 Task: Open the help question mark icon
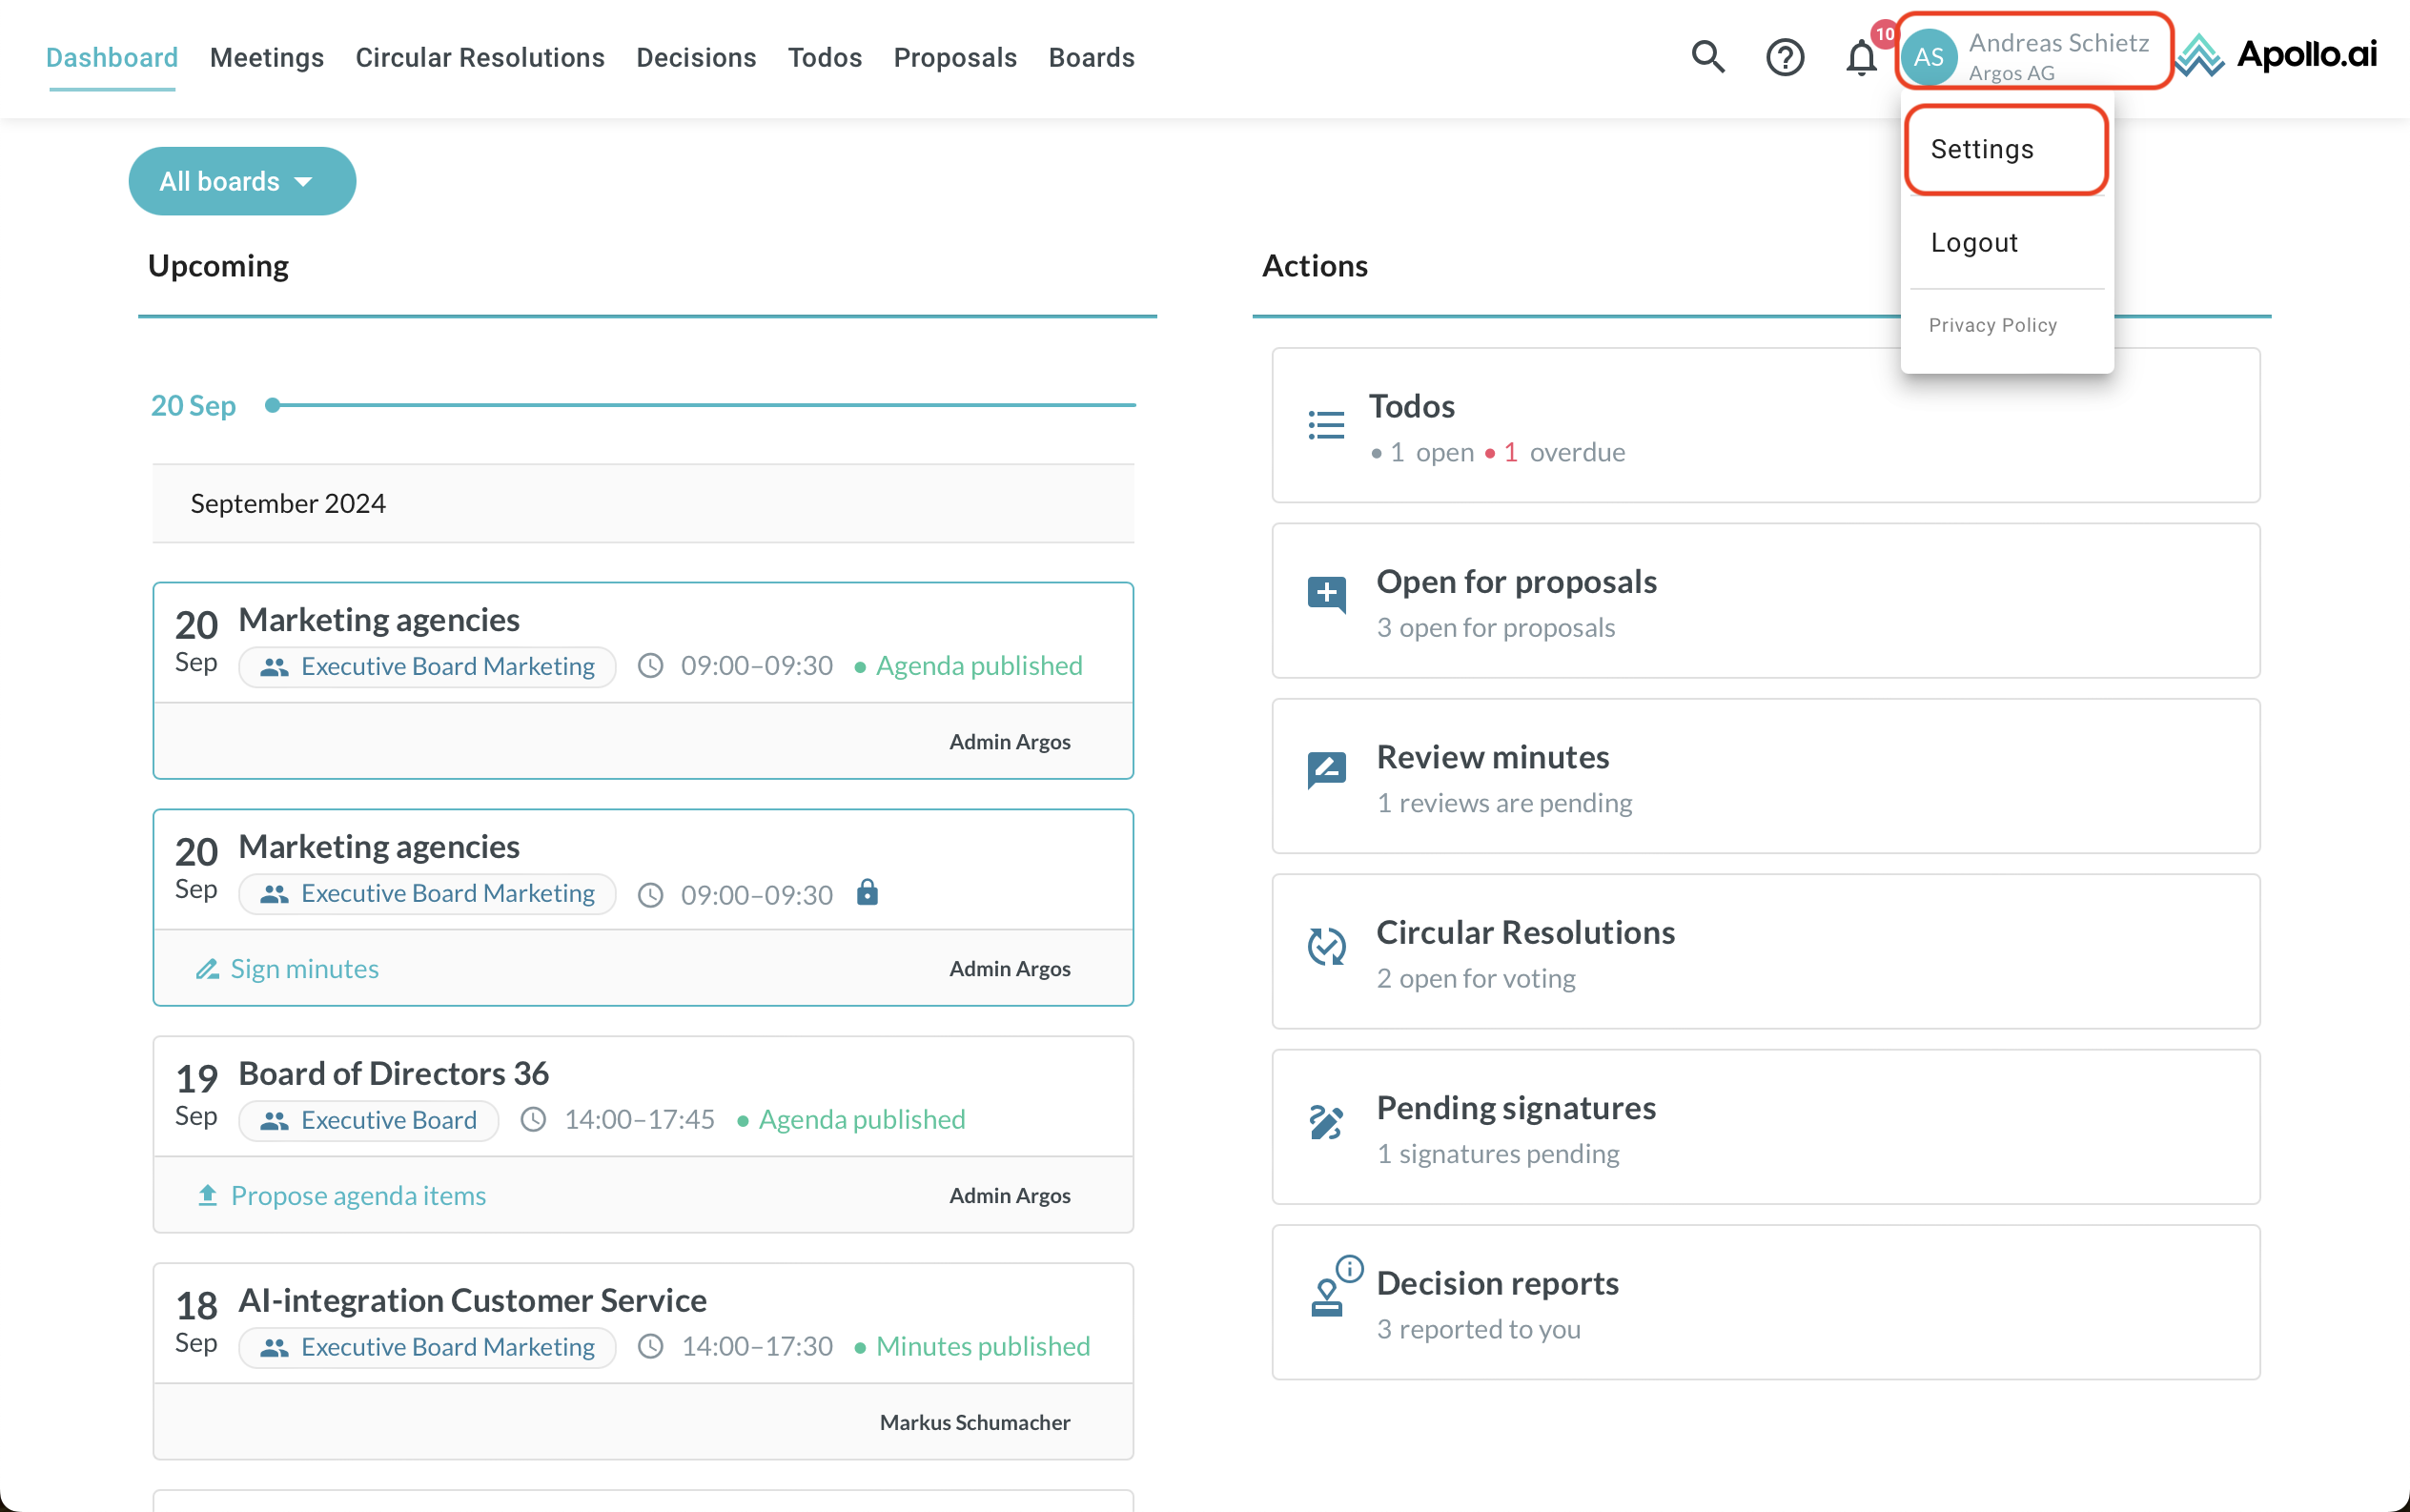tap(1784, 57)
